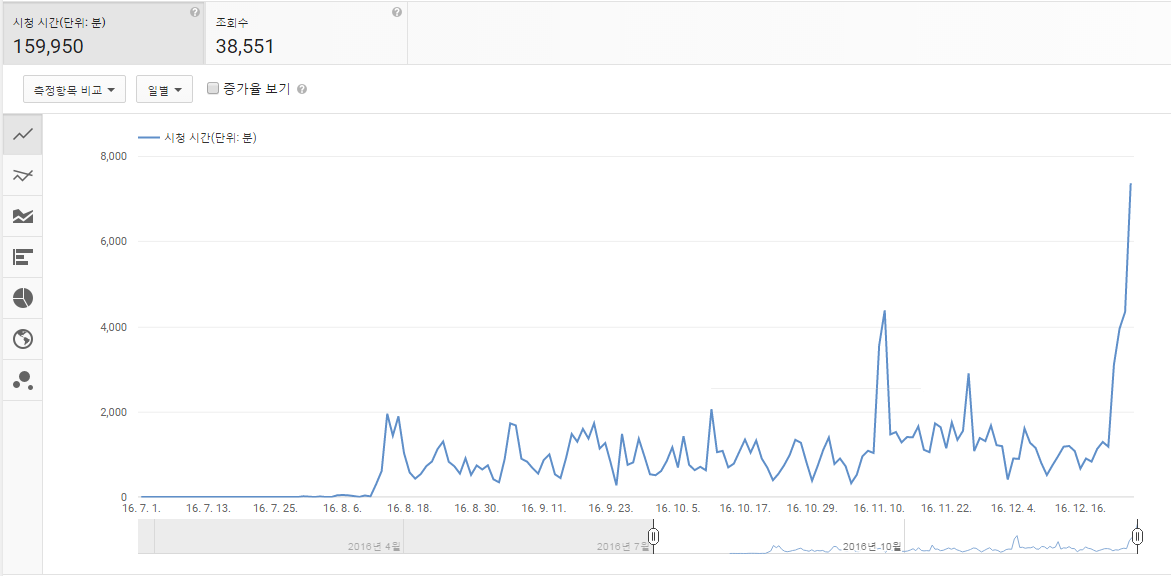Open the 측정항목 비교 dropdown
The width and height of the screenshot is (1171, 576).
pyautogui.click(x=75, y=89)
